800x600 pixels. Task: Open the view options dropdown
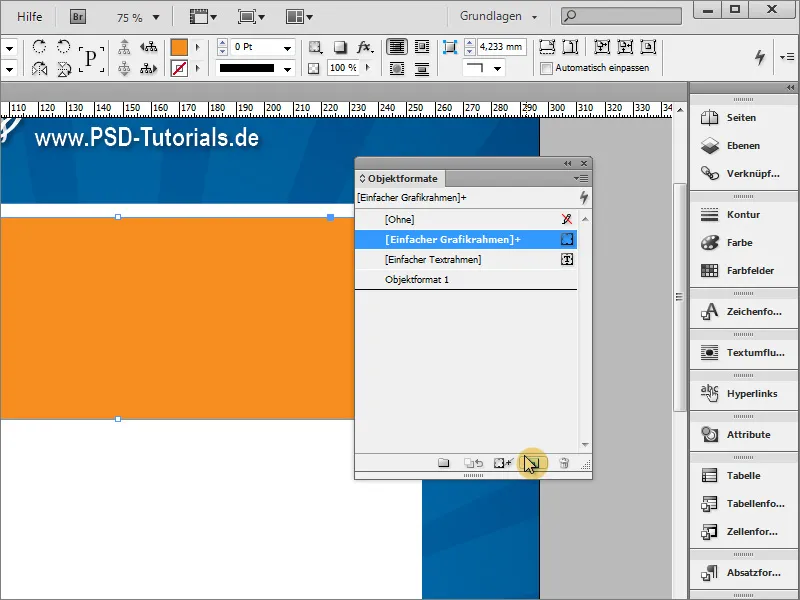point(203,17)
